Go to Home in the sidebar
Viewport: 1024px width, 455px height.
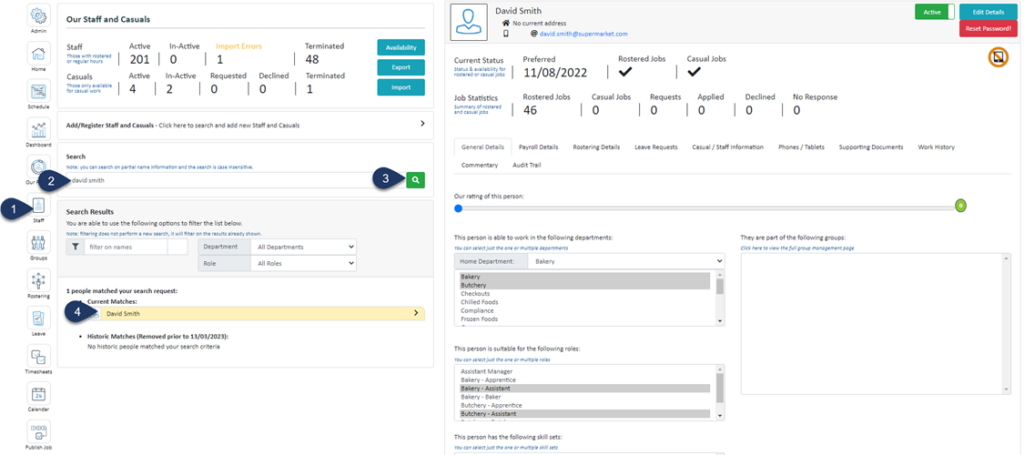39,54
